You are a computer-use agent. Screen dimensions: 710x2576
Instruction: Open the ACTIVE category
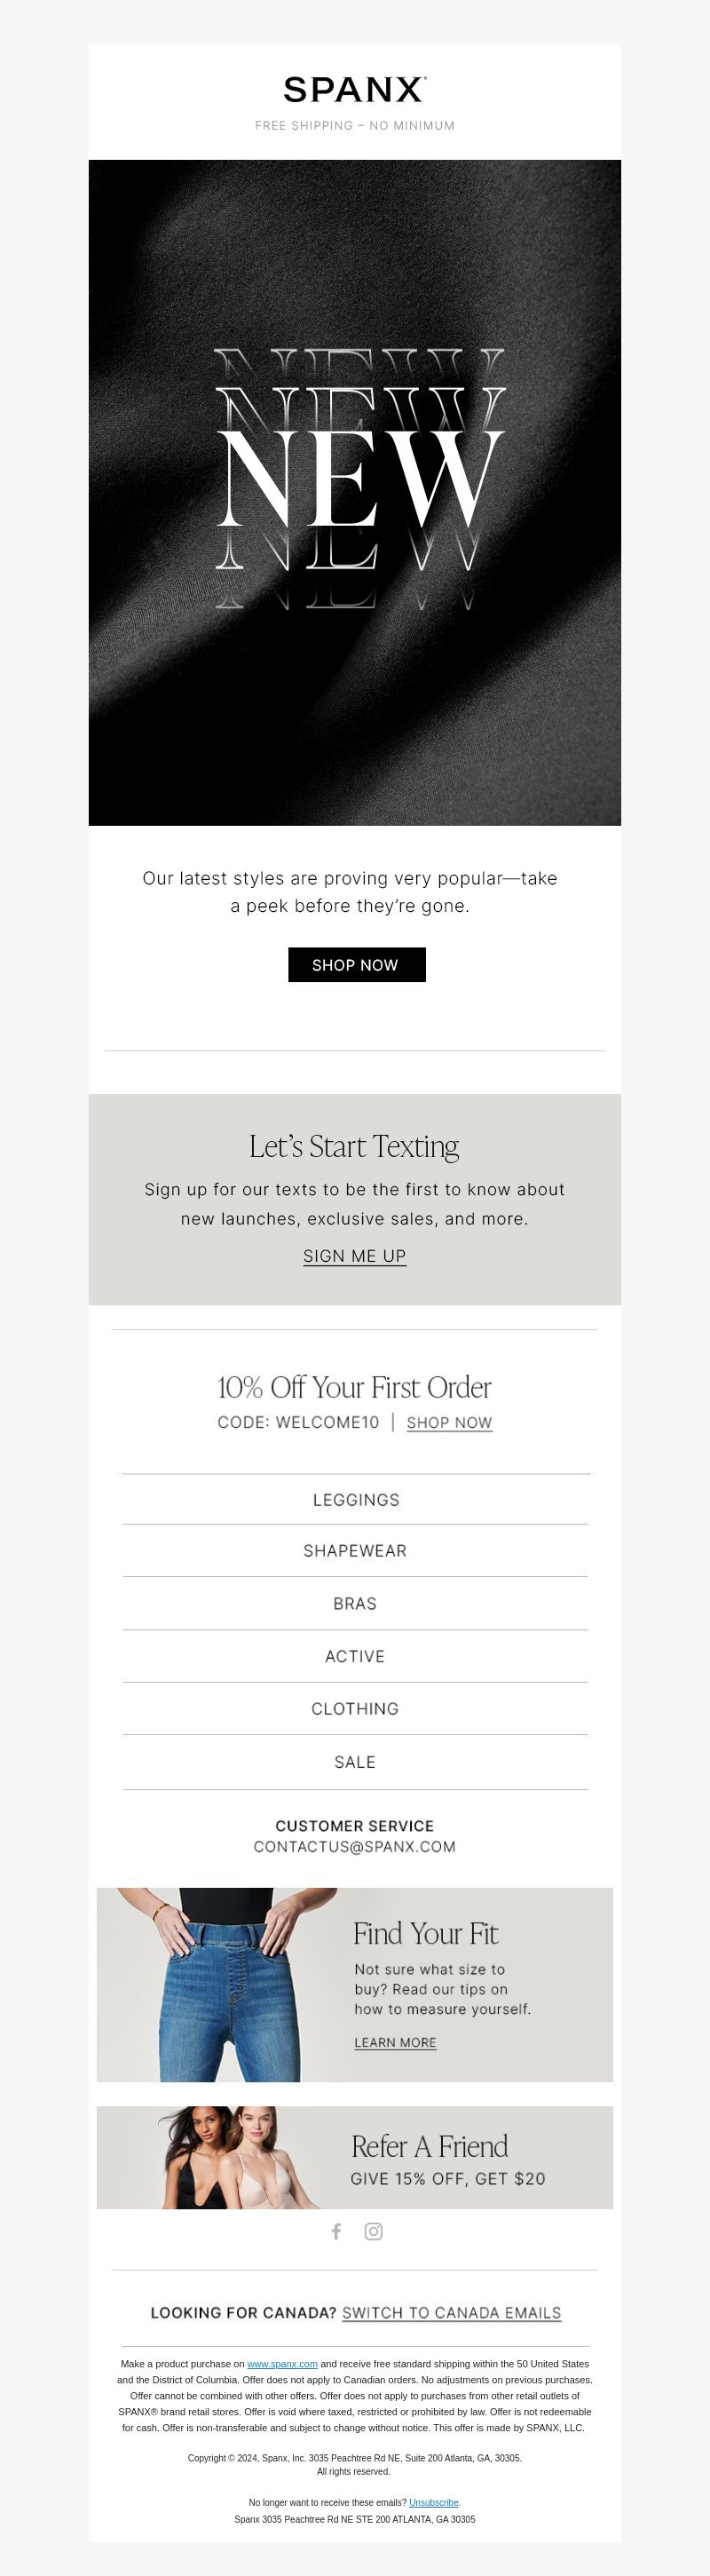pos(355,1656)
